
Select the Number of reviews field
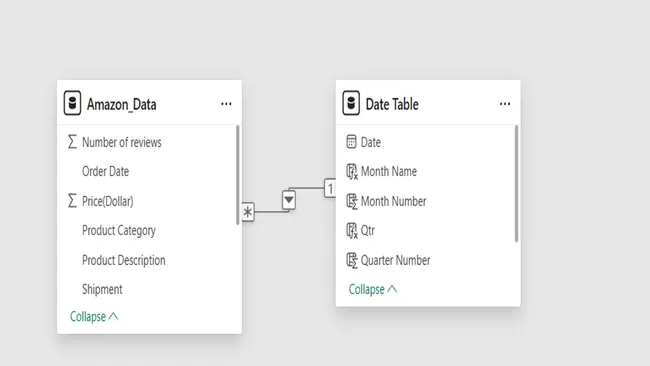click(x=122, y=142)
